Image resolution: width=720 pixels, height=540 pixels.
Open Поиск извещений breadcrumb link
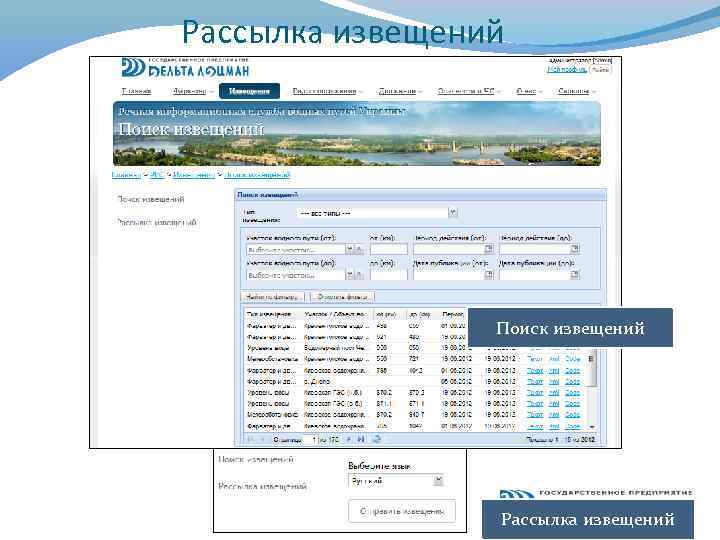tap(257, 174)
